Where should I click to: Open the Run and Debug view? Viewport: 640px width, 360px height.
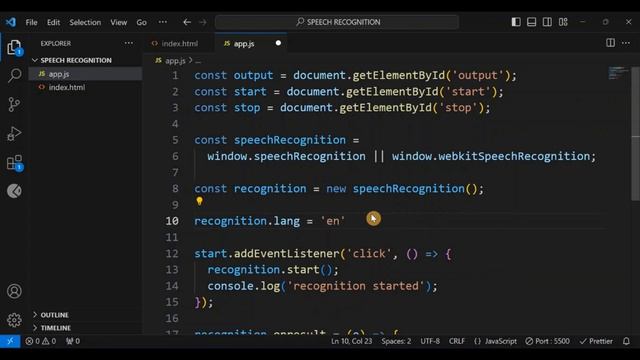tap(14, 133)
